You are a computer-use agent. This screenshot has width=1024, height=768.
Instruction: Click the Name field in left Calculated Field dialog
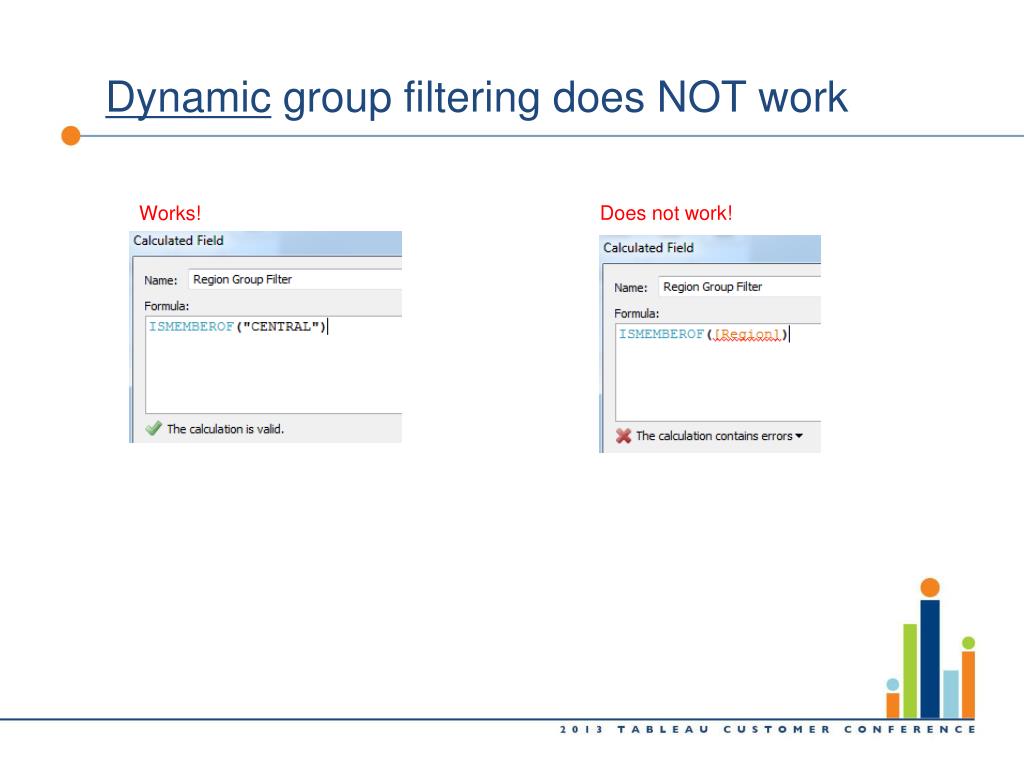(x=295, y=280)
